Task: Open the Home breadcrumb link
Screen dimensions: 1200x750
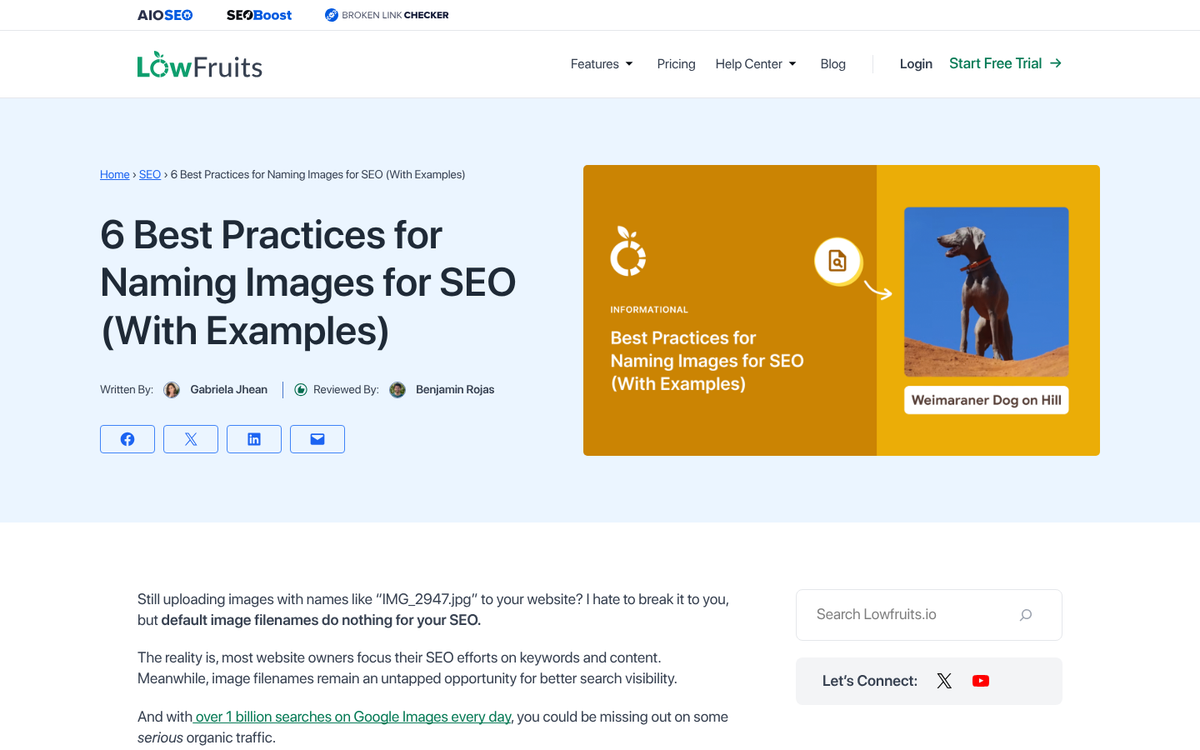Action: pyautogui.click(x=114, y=174)
